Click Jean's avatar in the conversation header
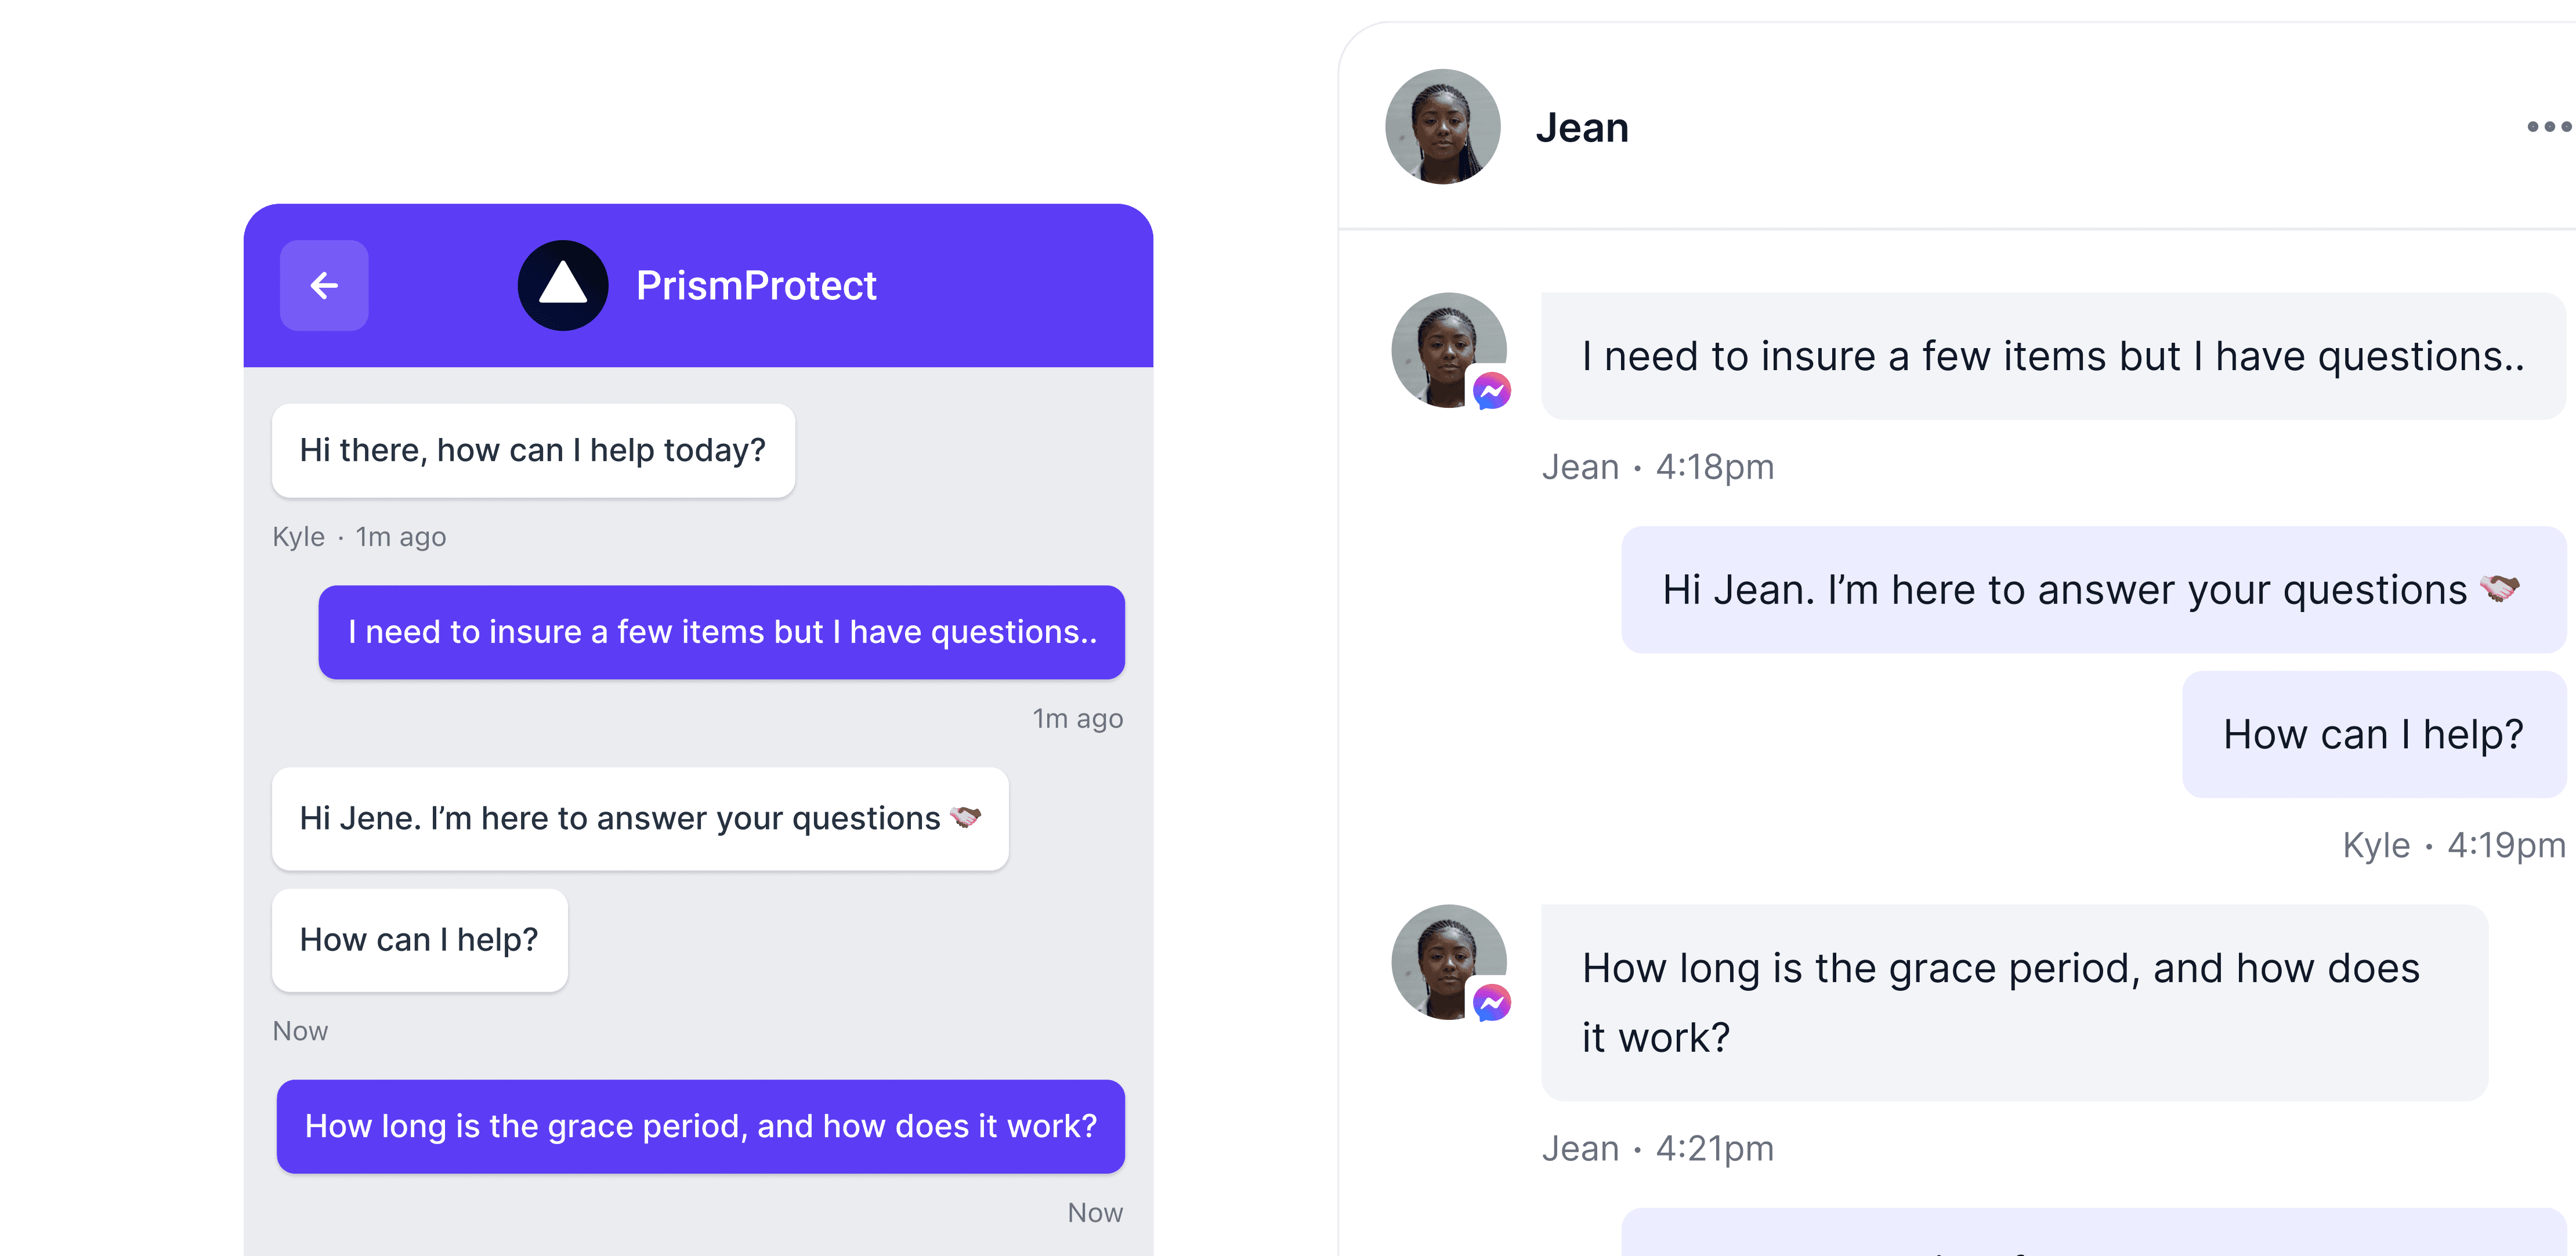Viewport: 2576px width, 1256px height. (x=1442, y=127)
